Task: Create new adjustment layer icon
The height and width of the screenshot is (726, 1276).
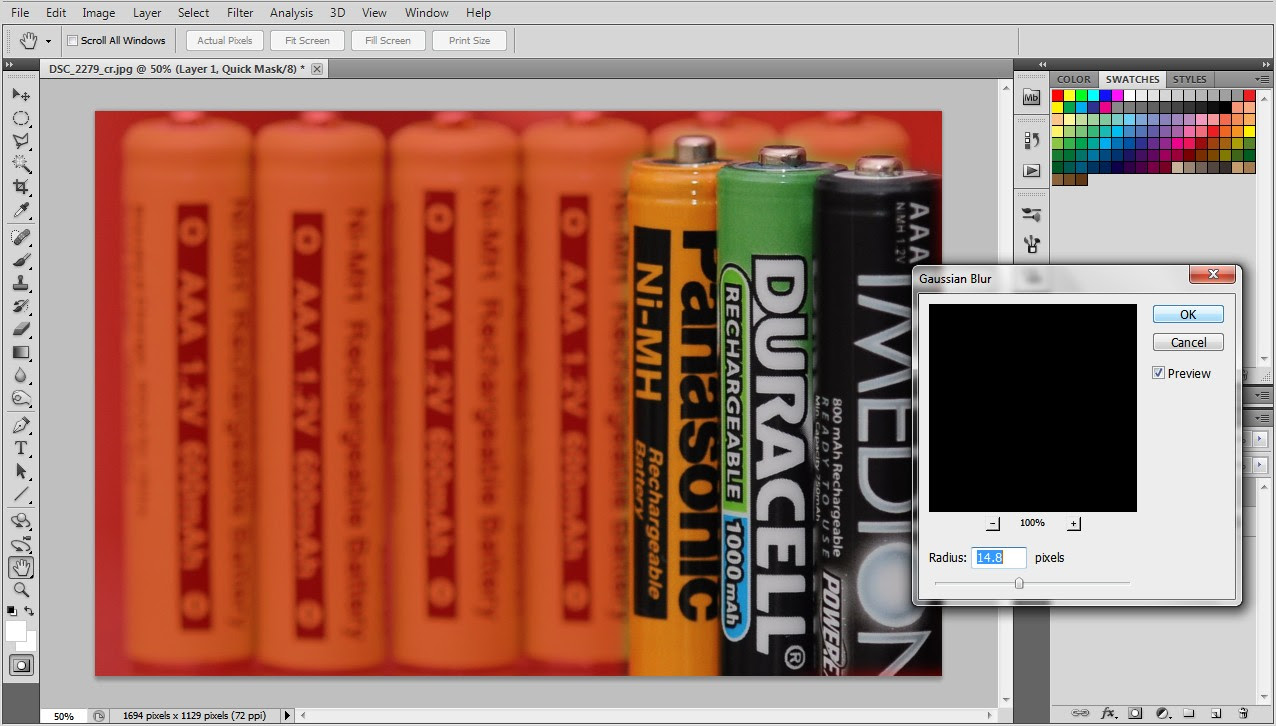Action: point(1162,714)
